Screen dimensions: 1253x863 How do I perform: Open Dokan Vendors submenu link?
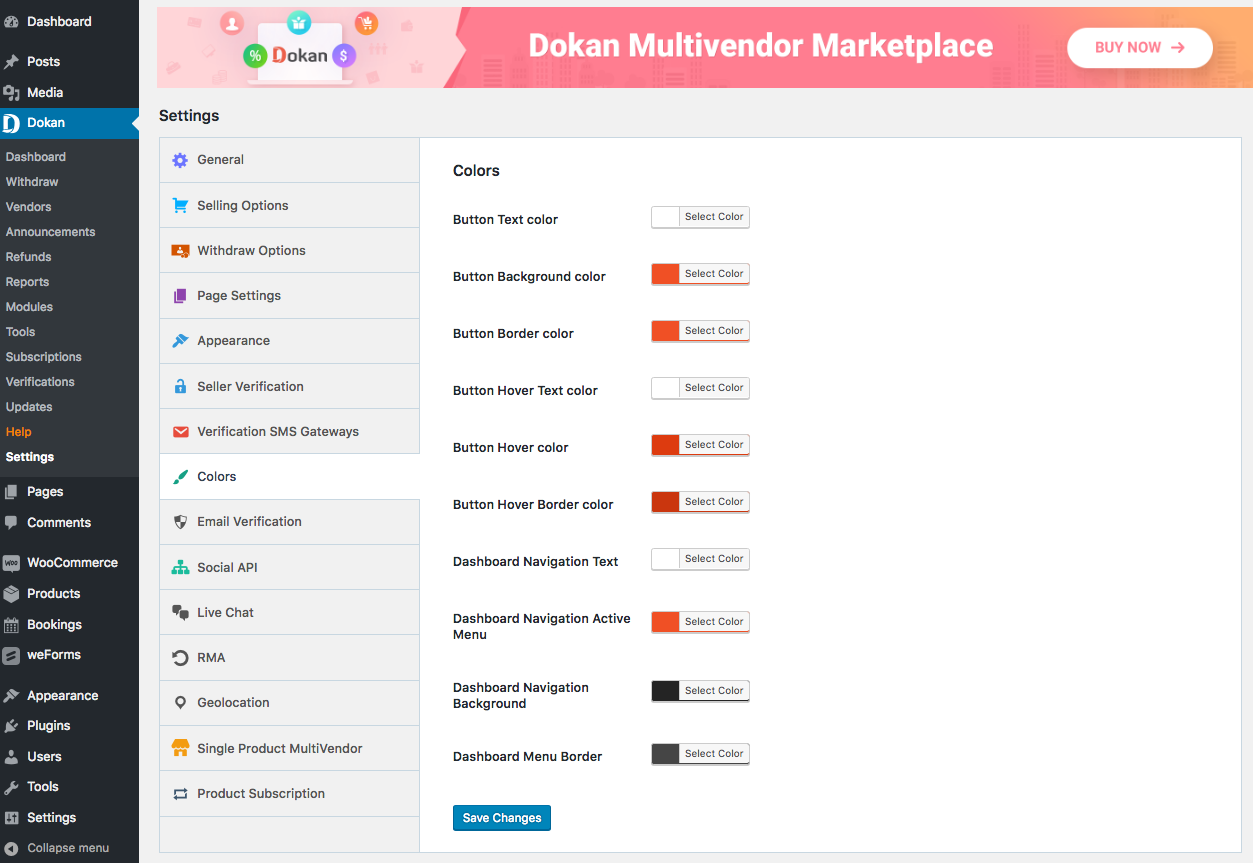28,207
